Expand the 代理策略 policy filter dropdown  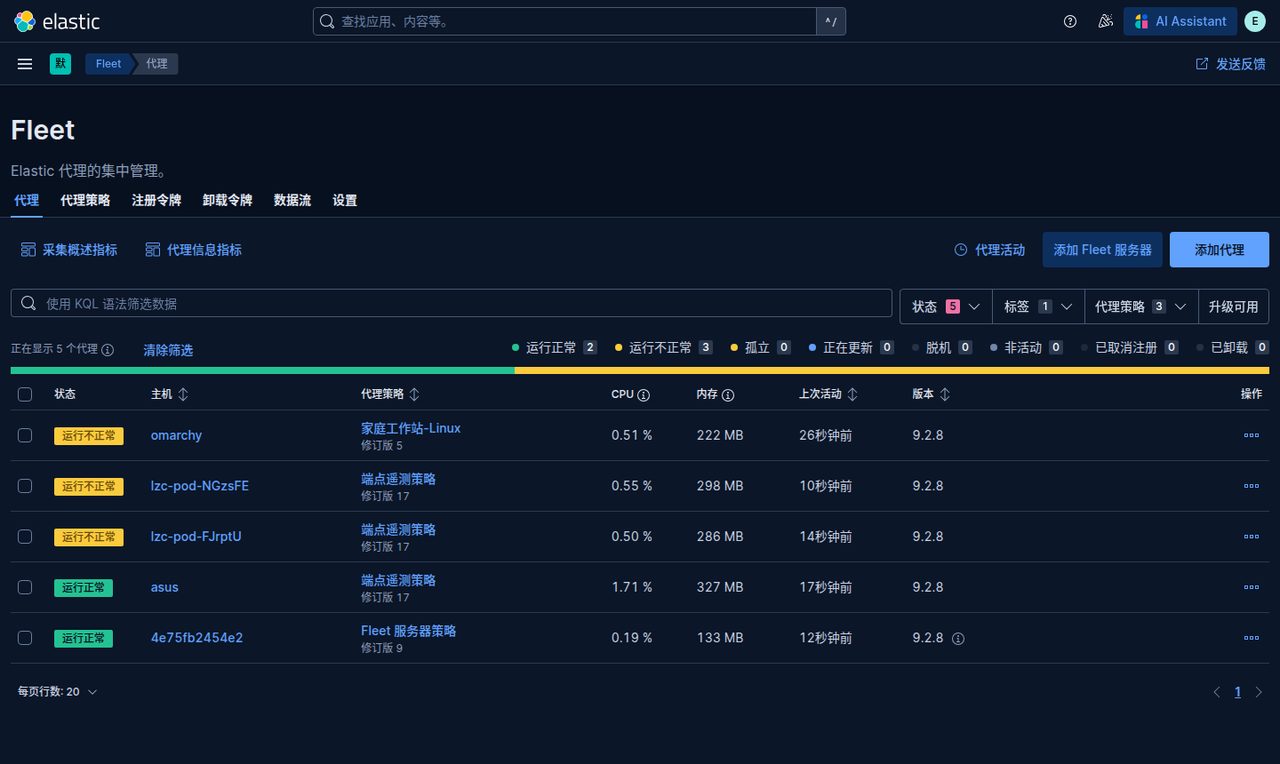point(1141,307)
